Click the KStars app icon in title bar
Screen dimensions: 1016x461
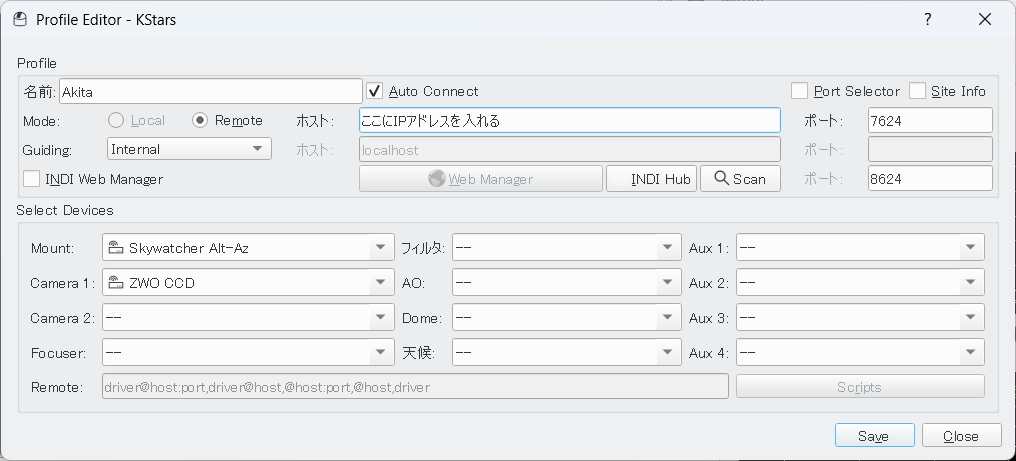tap(19, 19)
